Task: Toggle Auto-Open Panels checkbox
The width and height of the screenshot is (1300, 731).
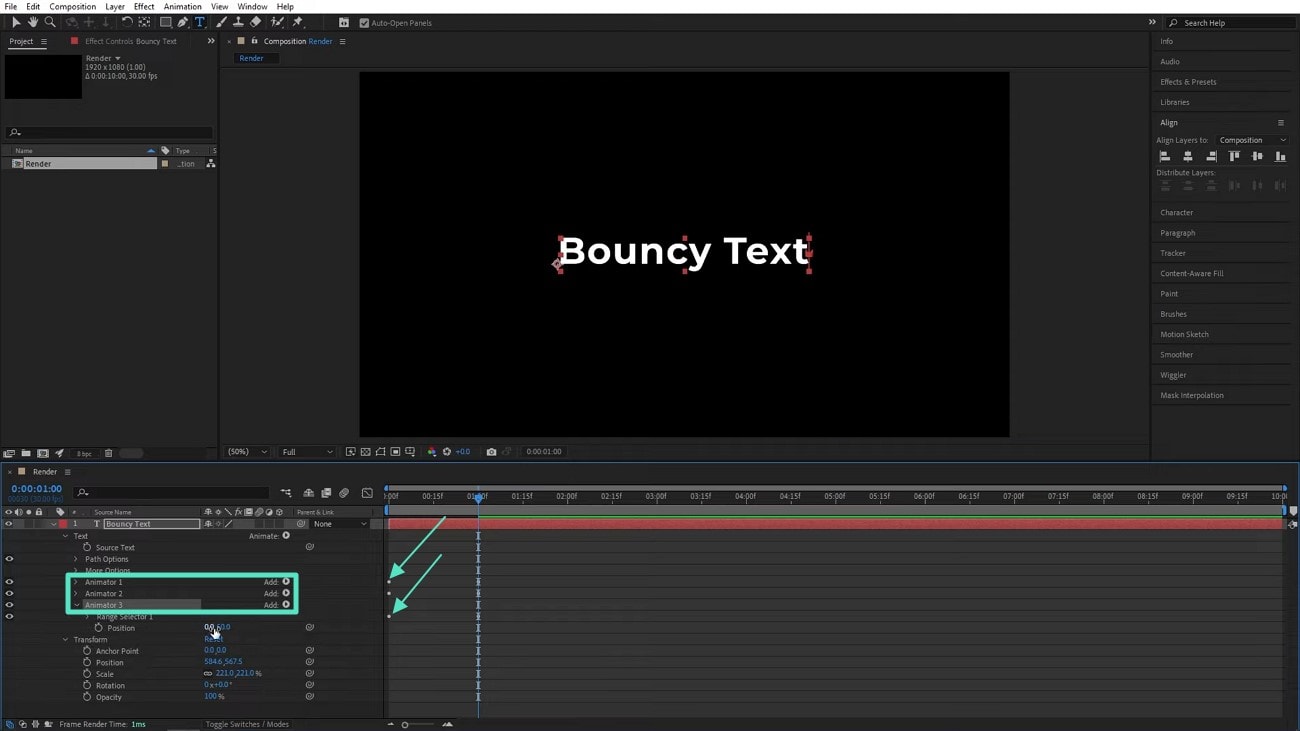Action: [364, 23]
